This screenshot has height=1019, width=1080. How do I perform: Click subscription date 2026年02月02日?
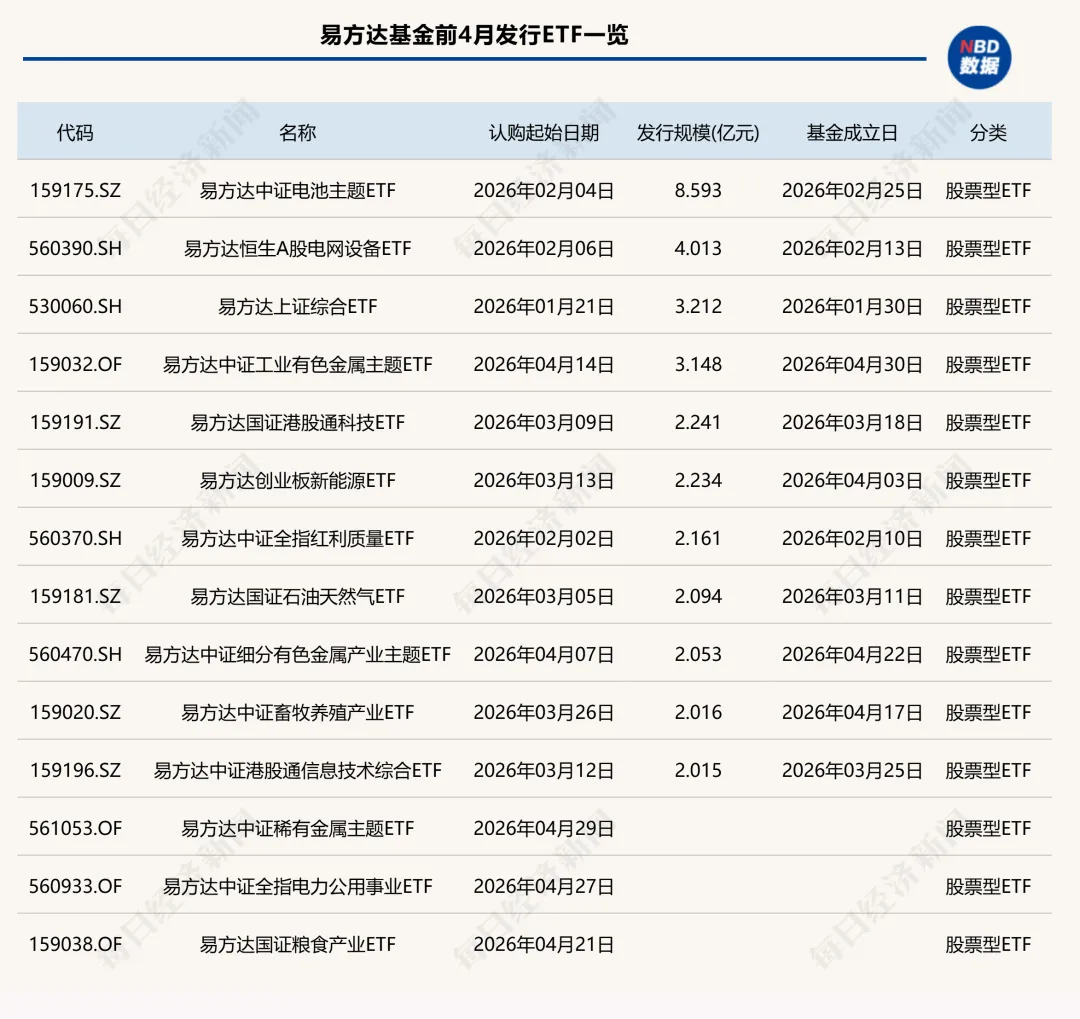click(x=543, y=537)
